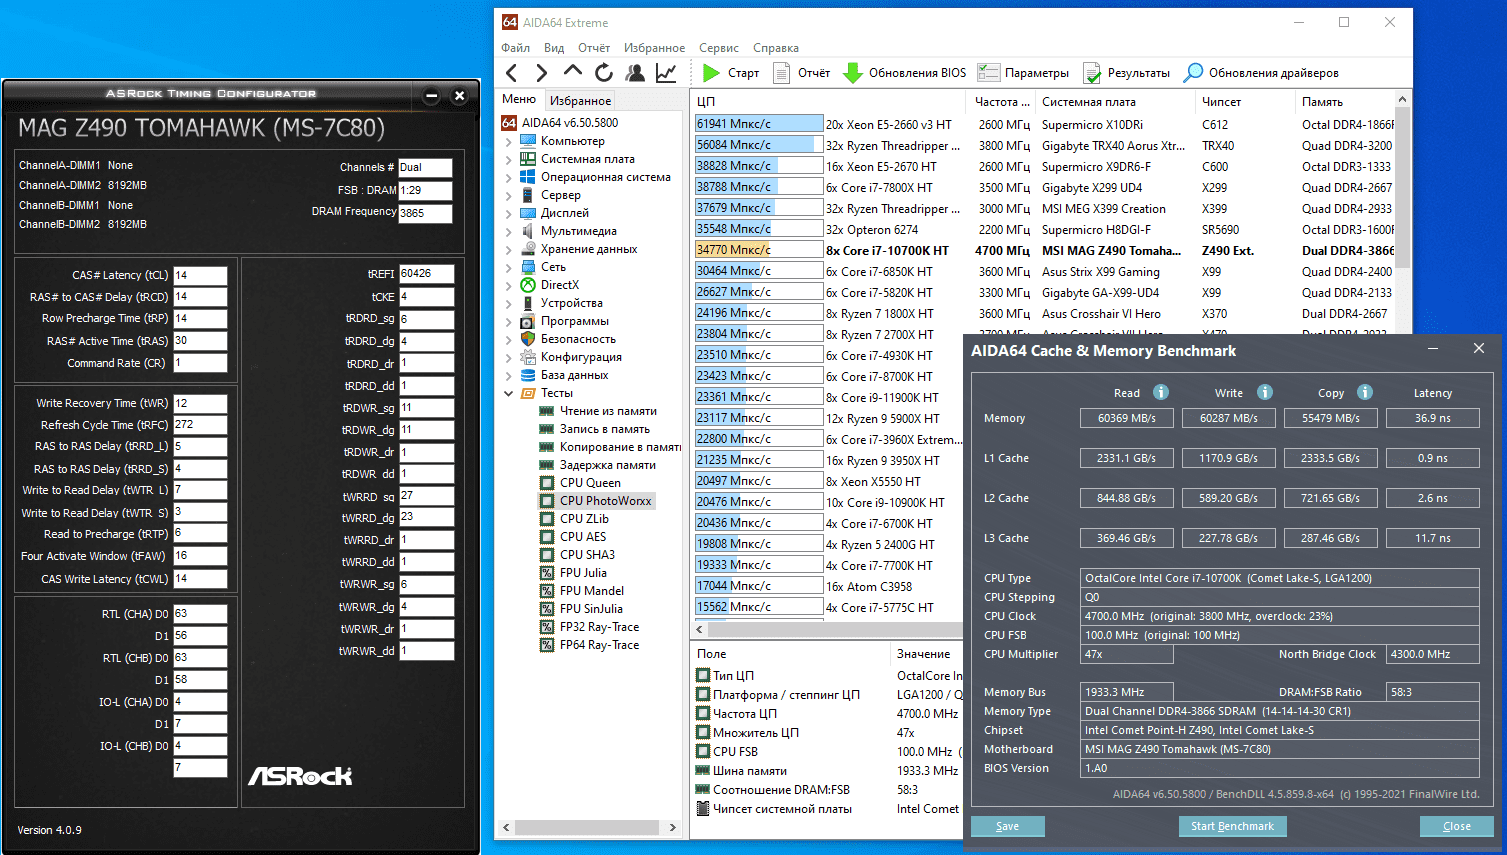Click the info icon next to Copy
Viewport: 1507px width, 855px height.
1365,392
